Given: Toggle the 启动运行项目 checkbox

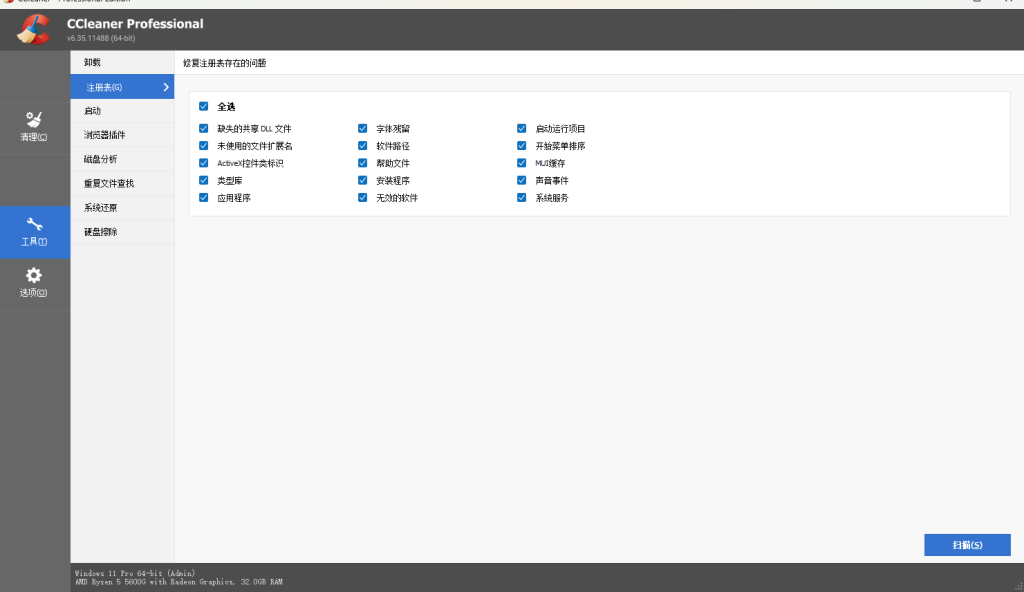Looking at the screenshot, I should [x=522, y=129].
